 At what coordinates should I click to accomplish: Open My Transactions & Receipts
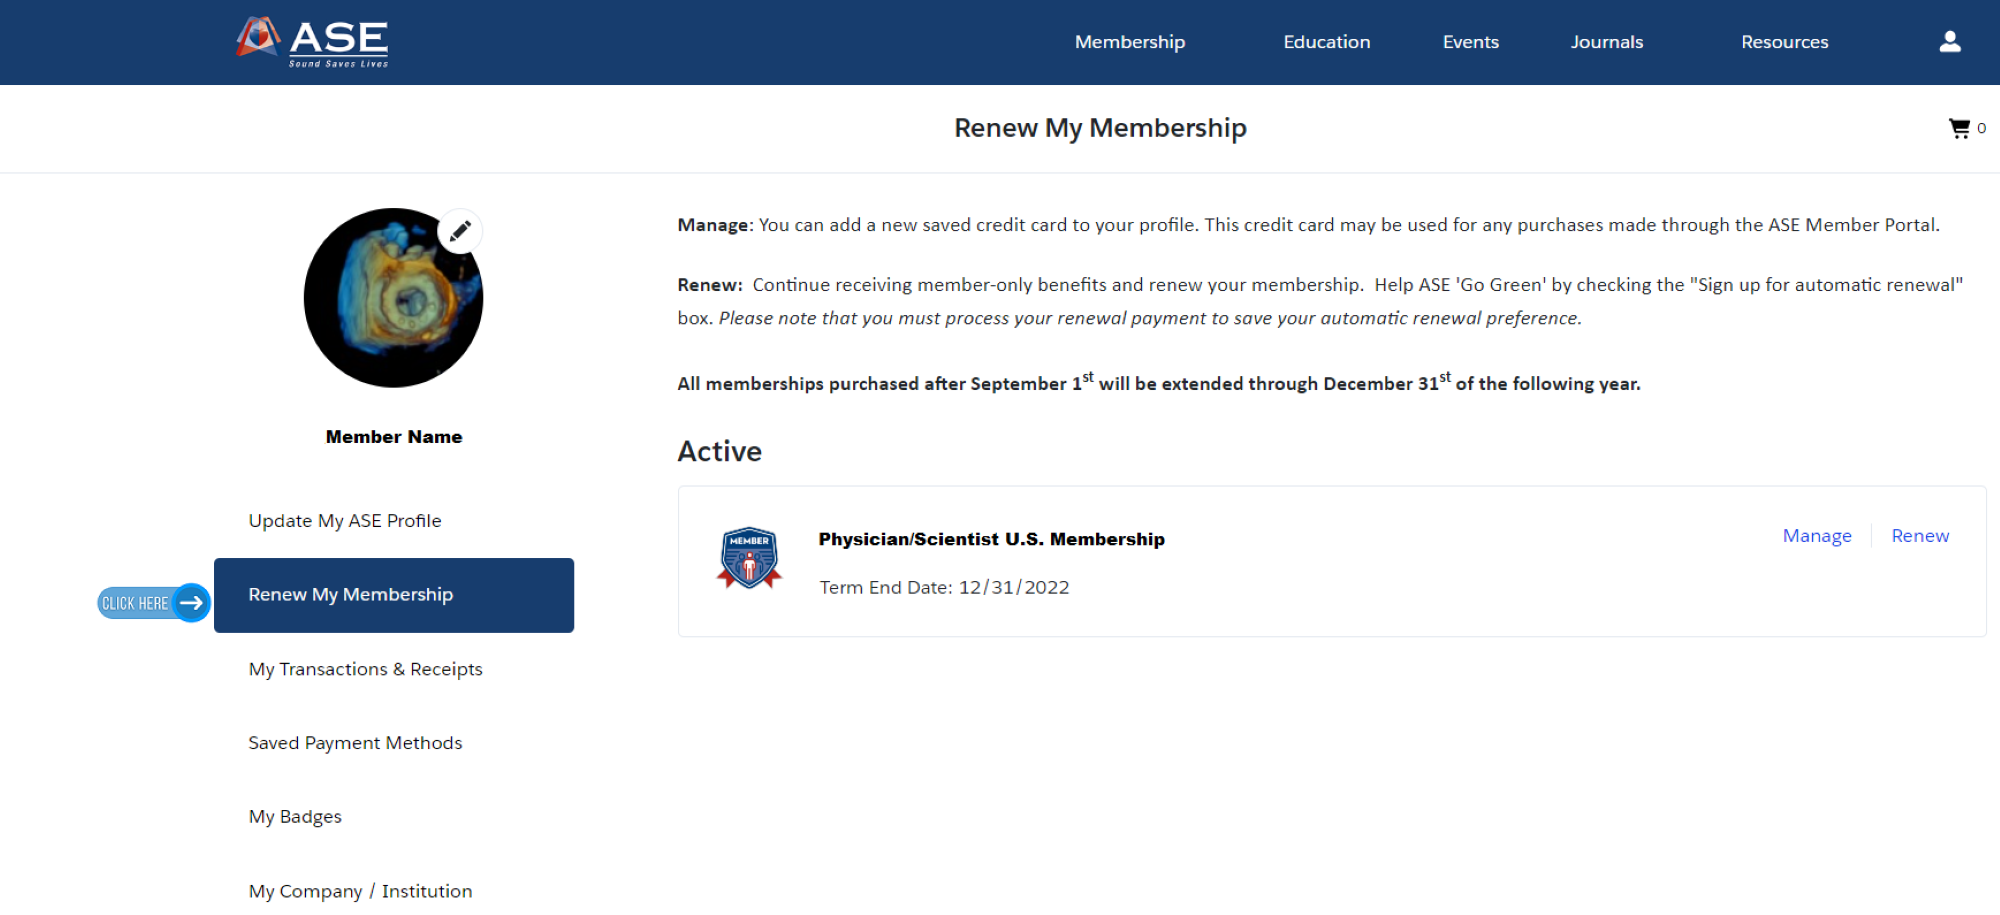pyautogui.click(x=365, y=669)
